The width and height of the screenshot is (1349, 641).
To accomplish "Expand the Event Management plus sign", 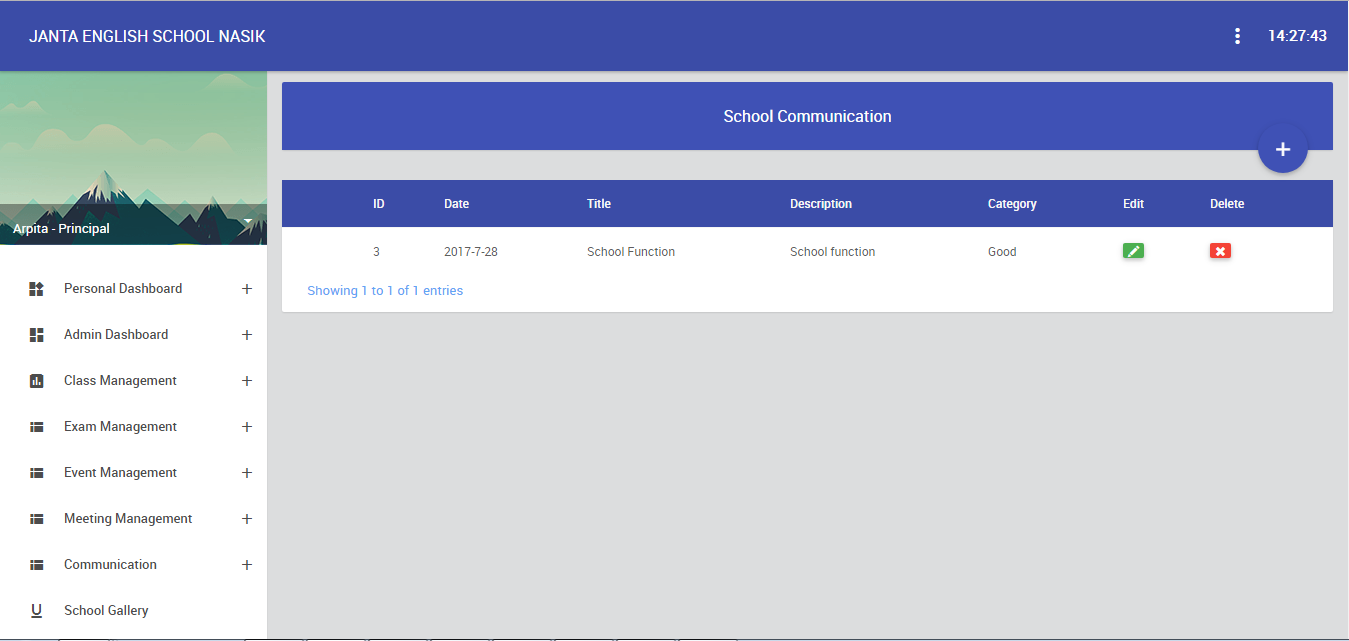I will click(x=247, y=473).
